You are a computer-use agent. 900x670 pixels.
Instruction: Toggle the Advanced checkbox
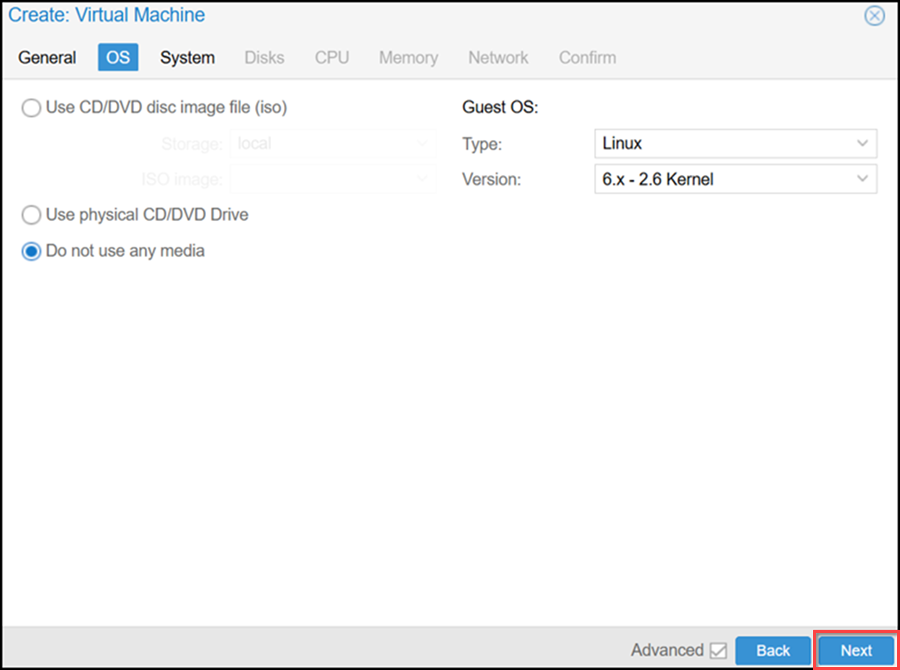click(x=718, y=650)
